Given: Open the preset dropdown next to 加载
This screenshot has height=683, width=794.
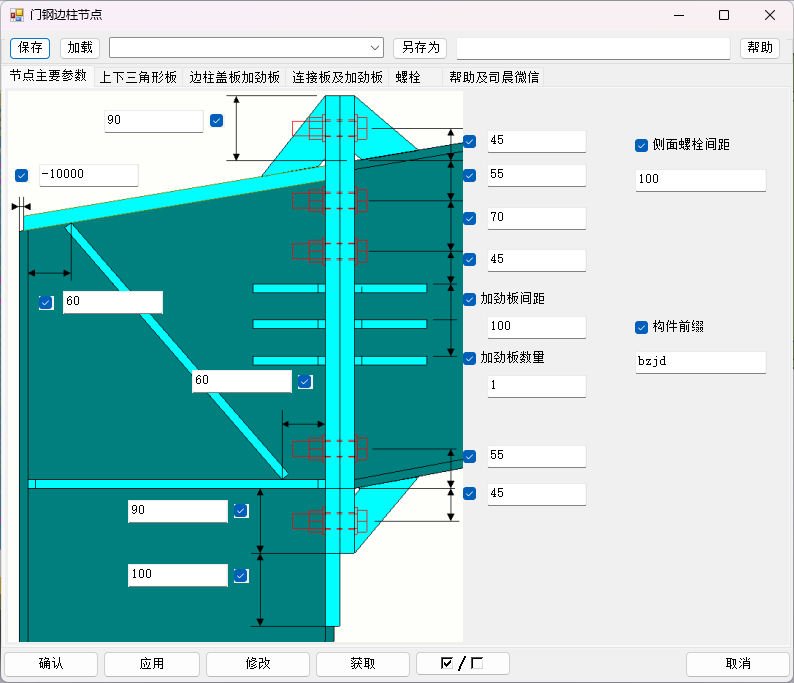Looking at the screenshot, I should 246,48.
